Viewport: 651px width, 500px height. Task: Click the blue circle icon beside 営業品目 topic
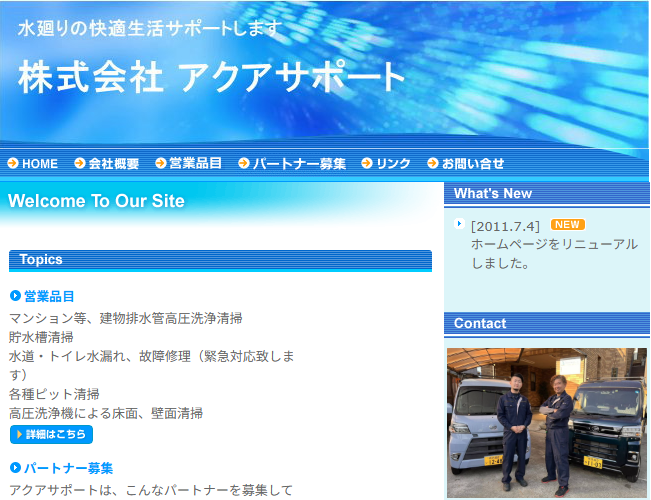pyautogui.click(x=15, y=296)
